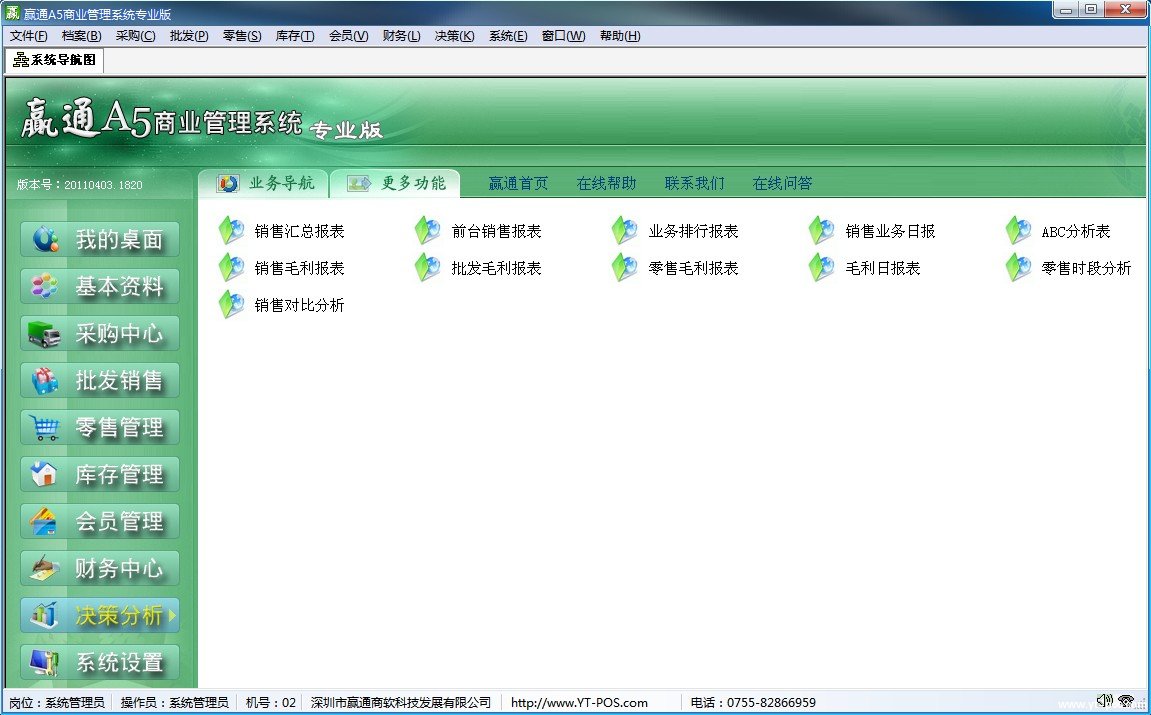The image size is (1151, 715).
Task: Click the 零售时段分析 label
Action: coord(1086,268)
